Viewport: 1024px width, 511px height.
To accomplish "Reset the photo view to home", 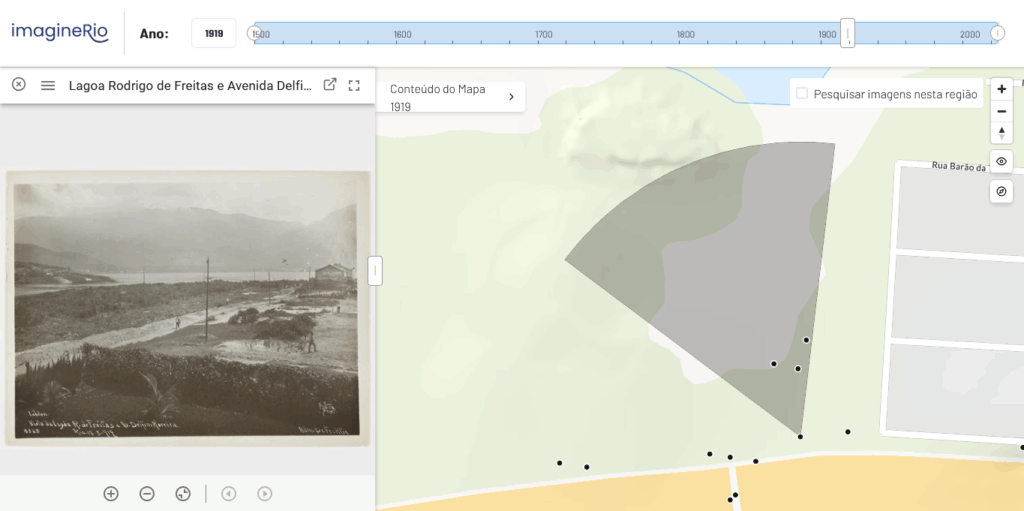I will pyautogui.click(x=183, y=493).
